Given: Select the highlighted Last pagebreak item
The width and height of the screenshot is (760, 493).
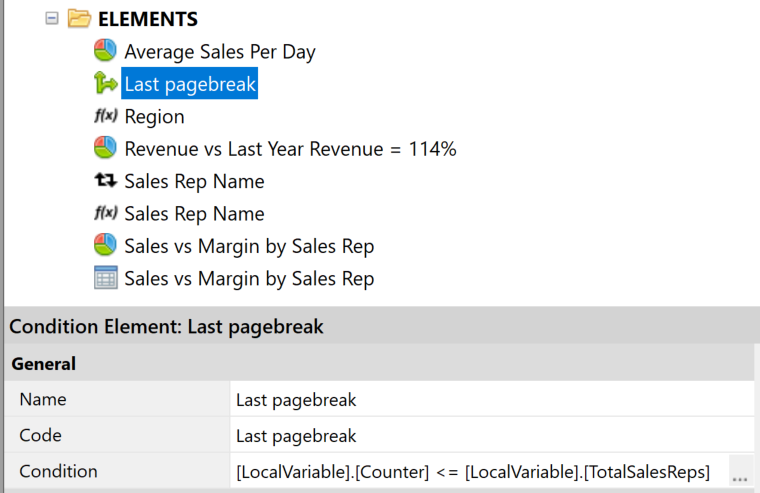Looking at the screenshot, I should [190, 85].
